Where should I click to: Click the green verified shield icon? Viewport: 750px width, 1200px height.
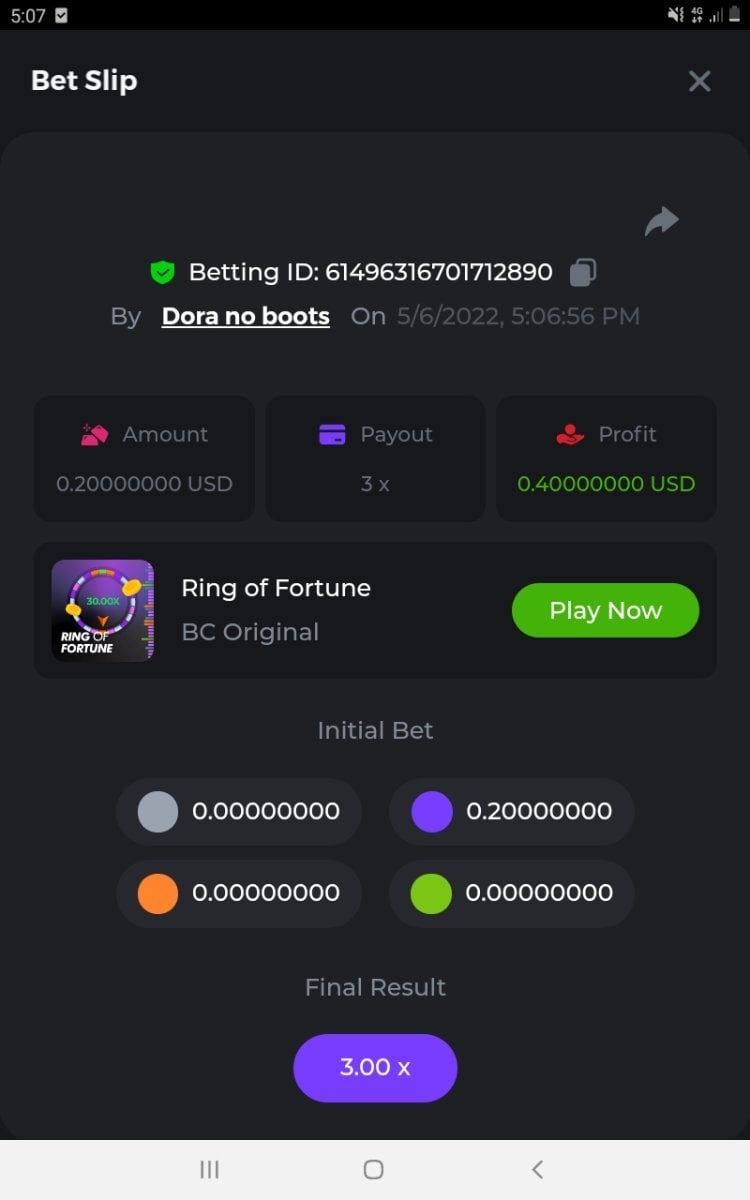[162, 272]
